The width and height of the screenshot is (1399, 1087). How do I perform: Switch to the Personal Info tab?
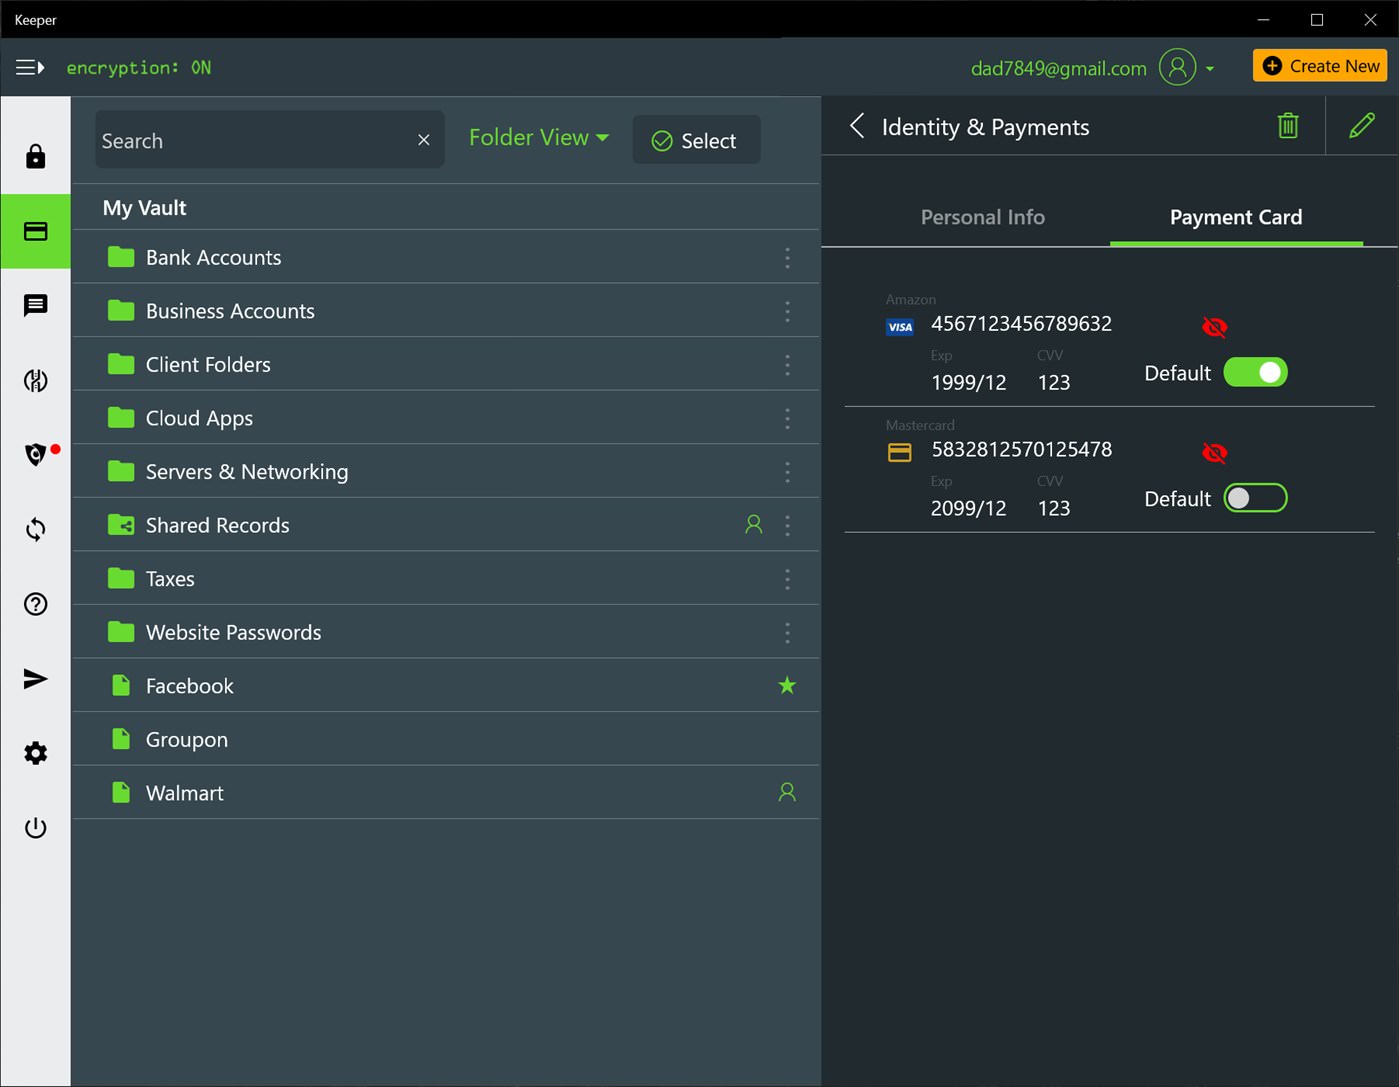click(x=982, y=217)
